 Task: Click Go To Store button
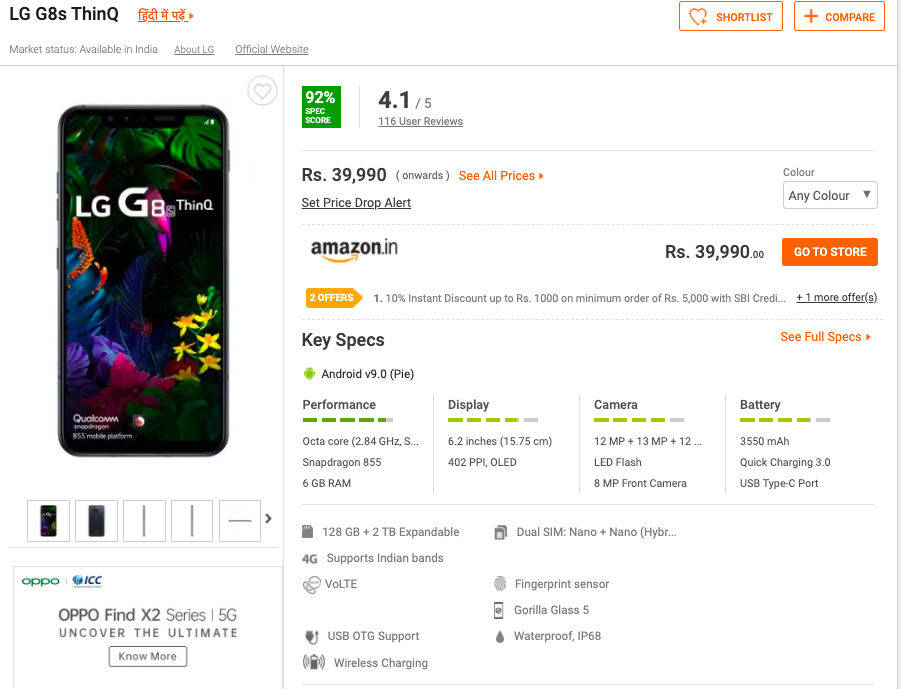829,252
